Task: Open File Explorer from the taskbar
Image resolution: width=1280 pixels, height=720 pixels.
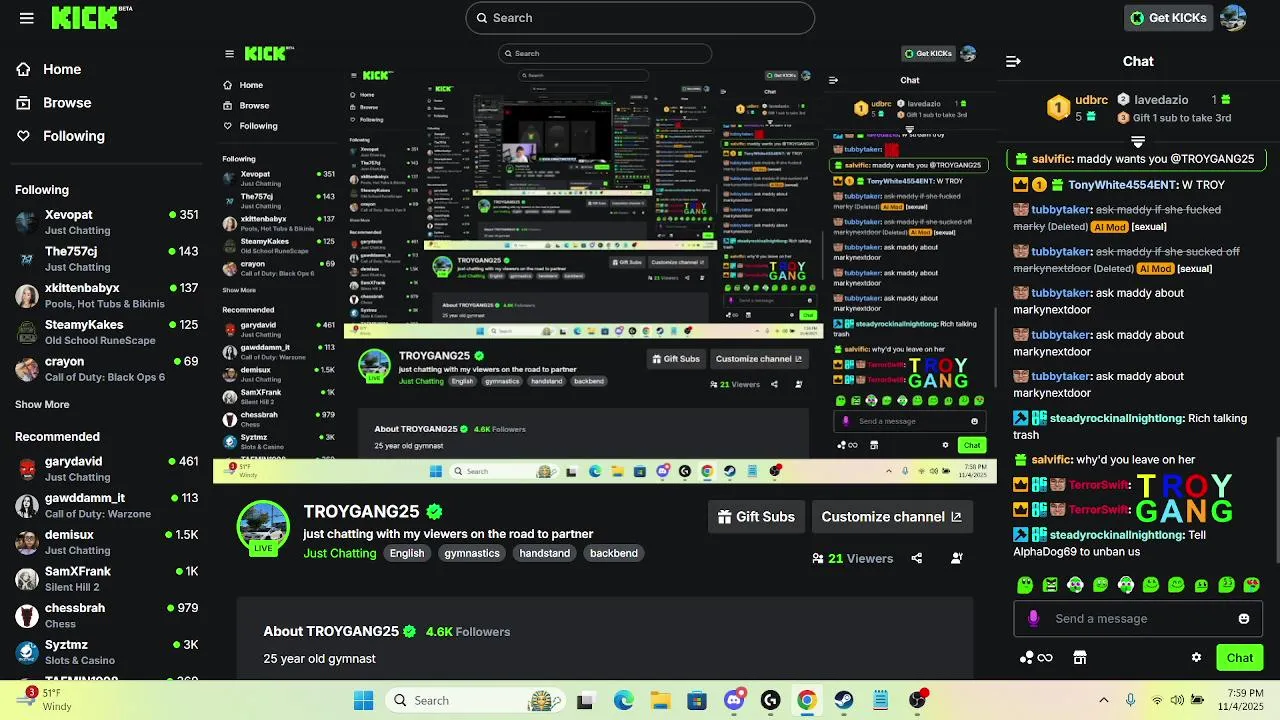Action: point(660,700)
